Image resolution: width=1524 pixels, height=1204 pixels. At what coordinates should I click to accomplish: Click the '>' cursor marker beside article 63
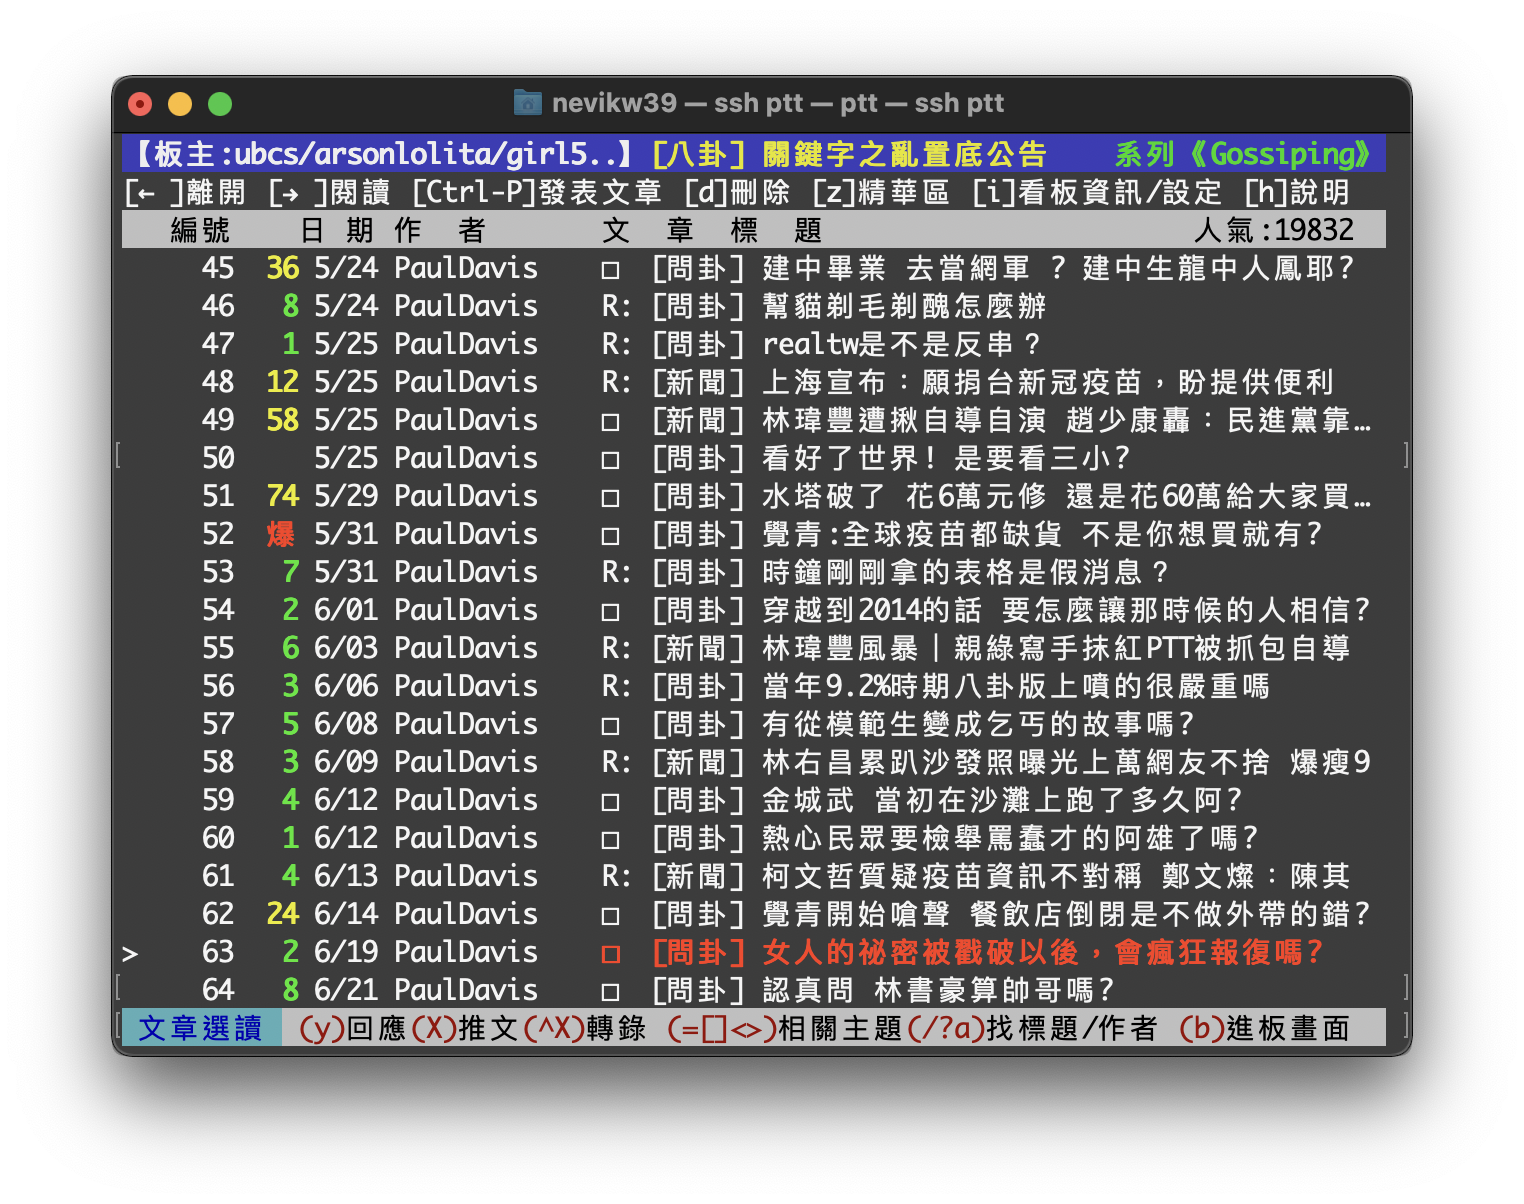click(x=130, y=953)
